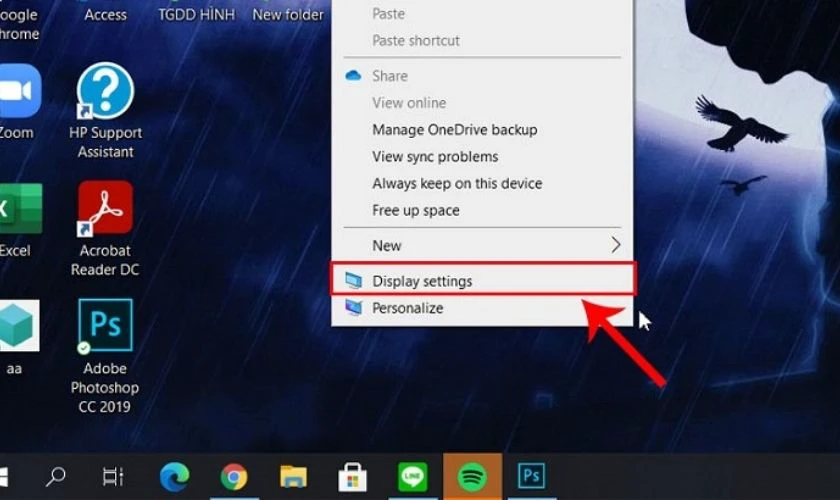Select the TGDD HÌNH desktop label
The image size is (840, 500).
[197, 14]
